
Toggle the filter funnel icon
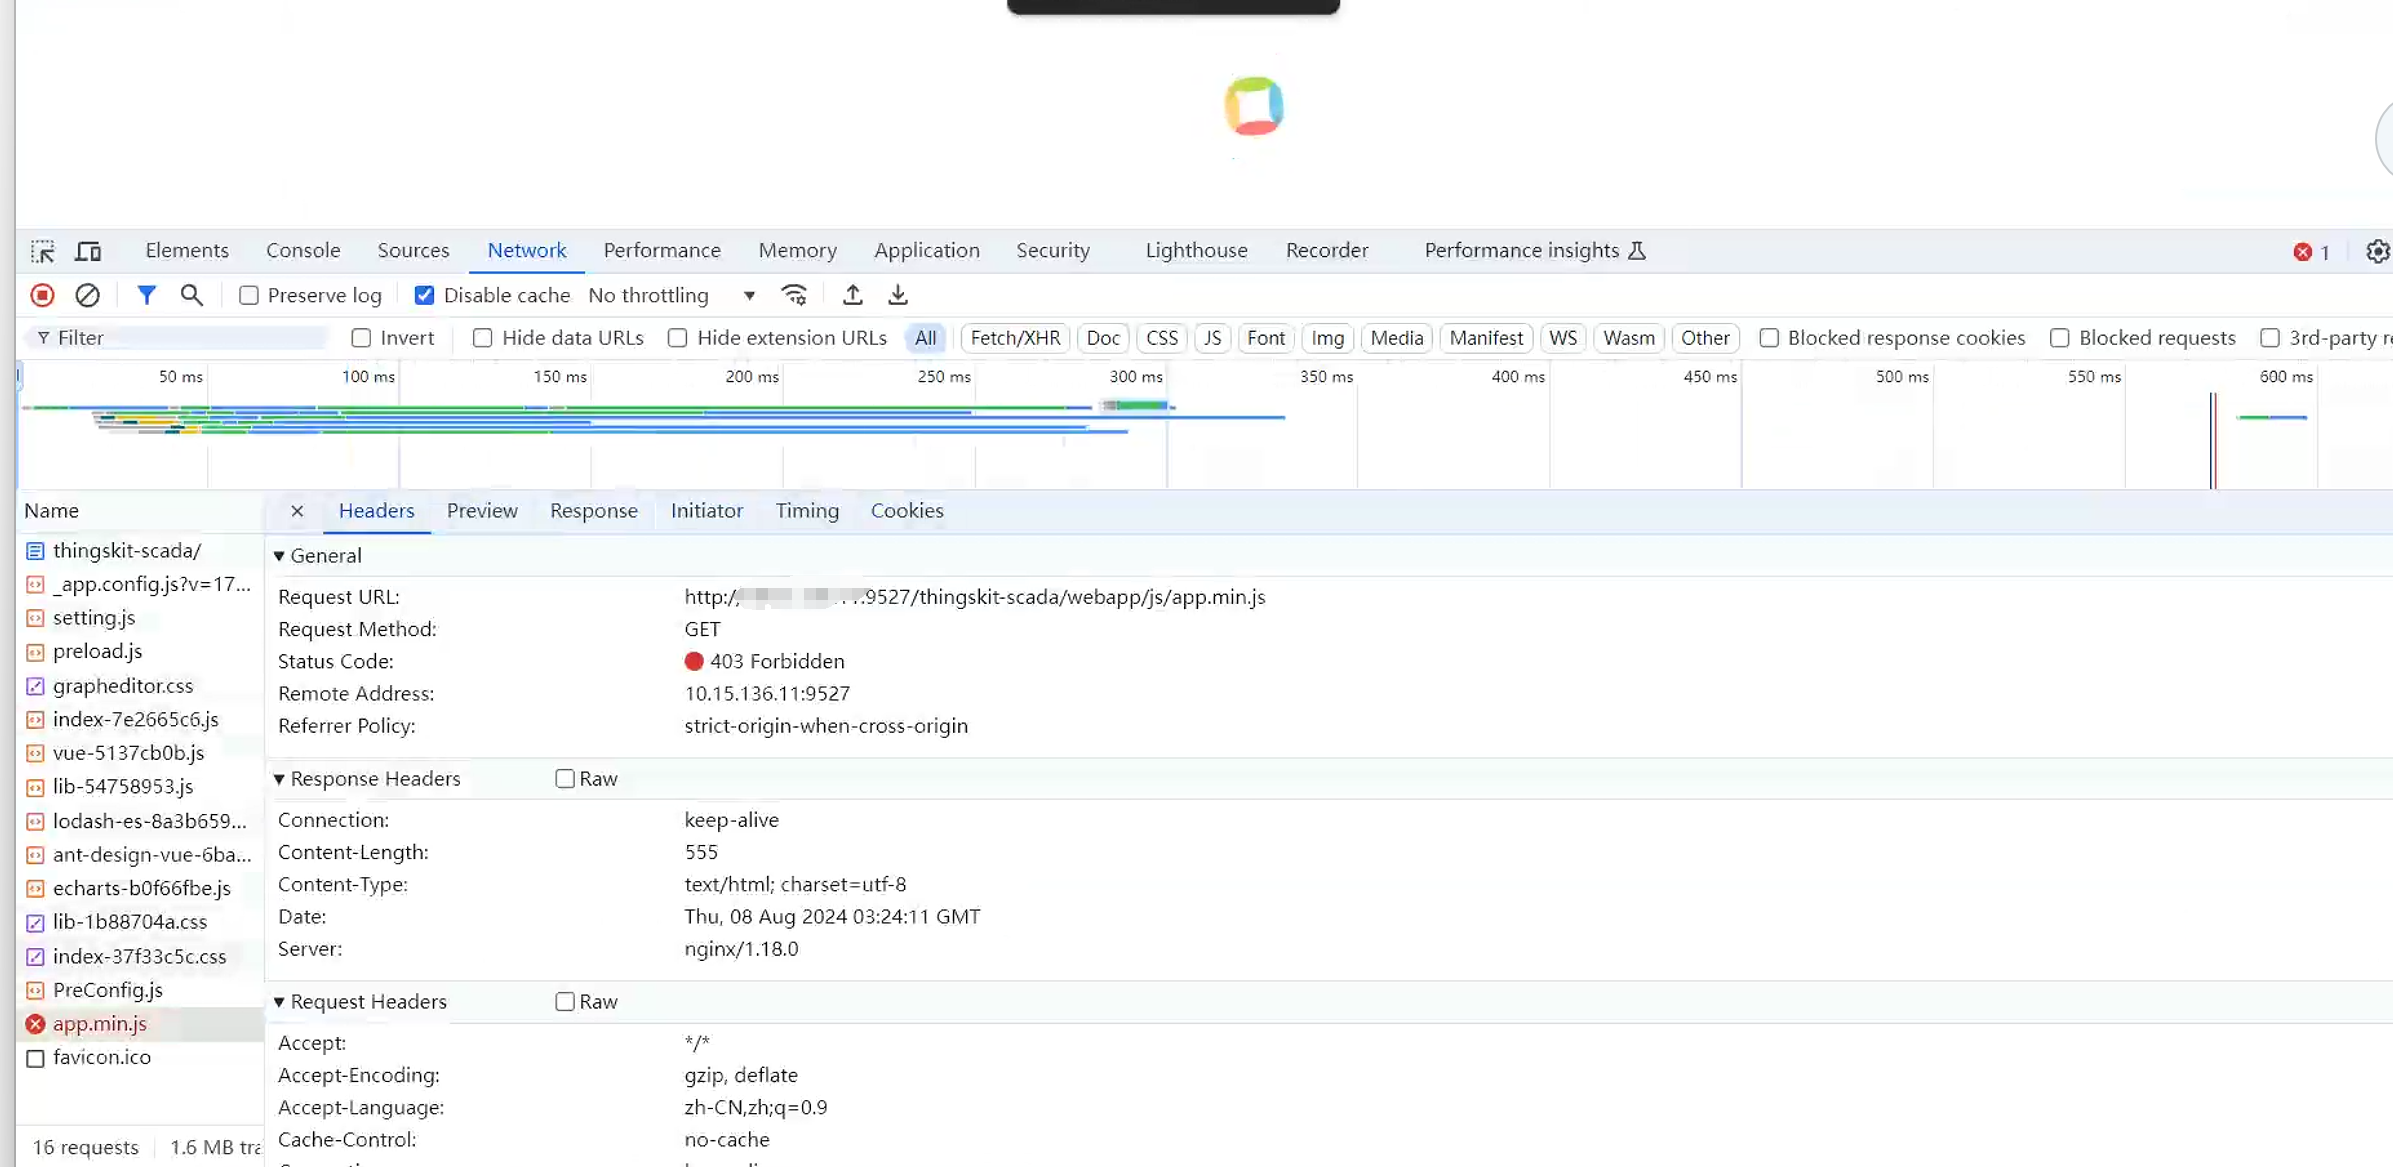[x=146, y=295]
